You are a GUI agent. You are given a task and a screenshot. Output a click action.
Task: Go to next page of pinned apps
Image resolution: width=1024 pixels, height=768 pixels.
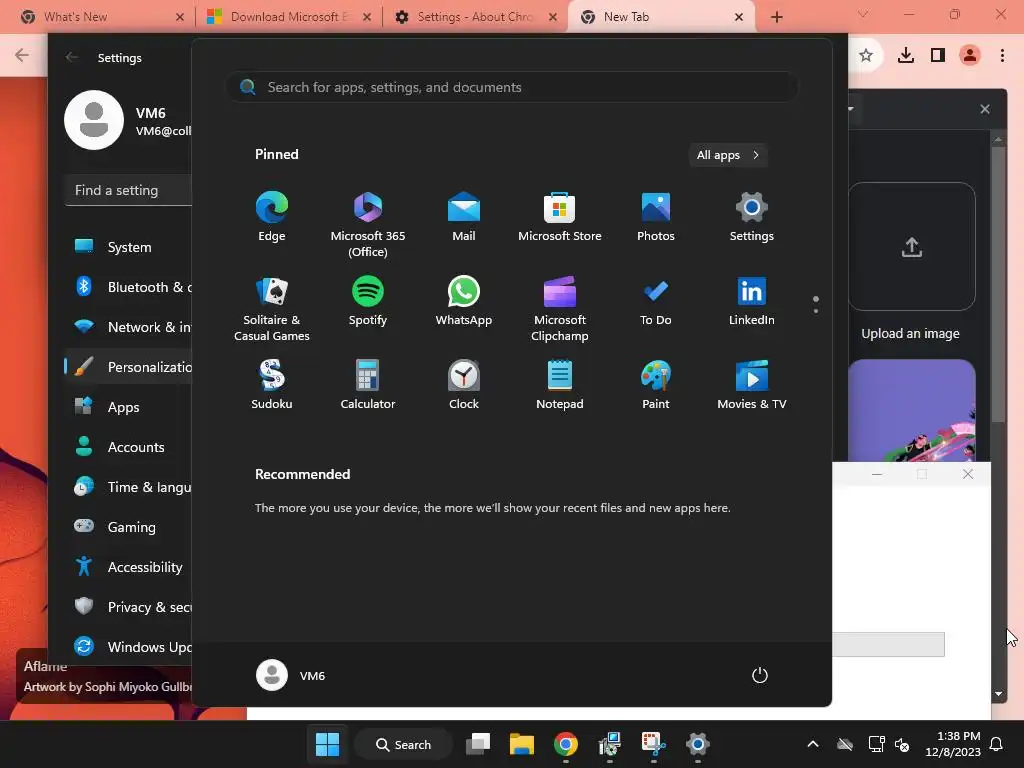[x=816, y=311]
